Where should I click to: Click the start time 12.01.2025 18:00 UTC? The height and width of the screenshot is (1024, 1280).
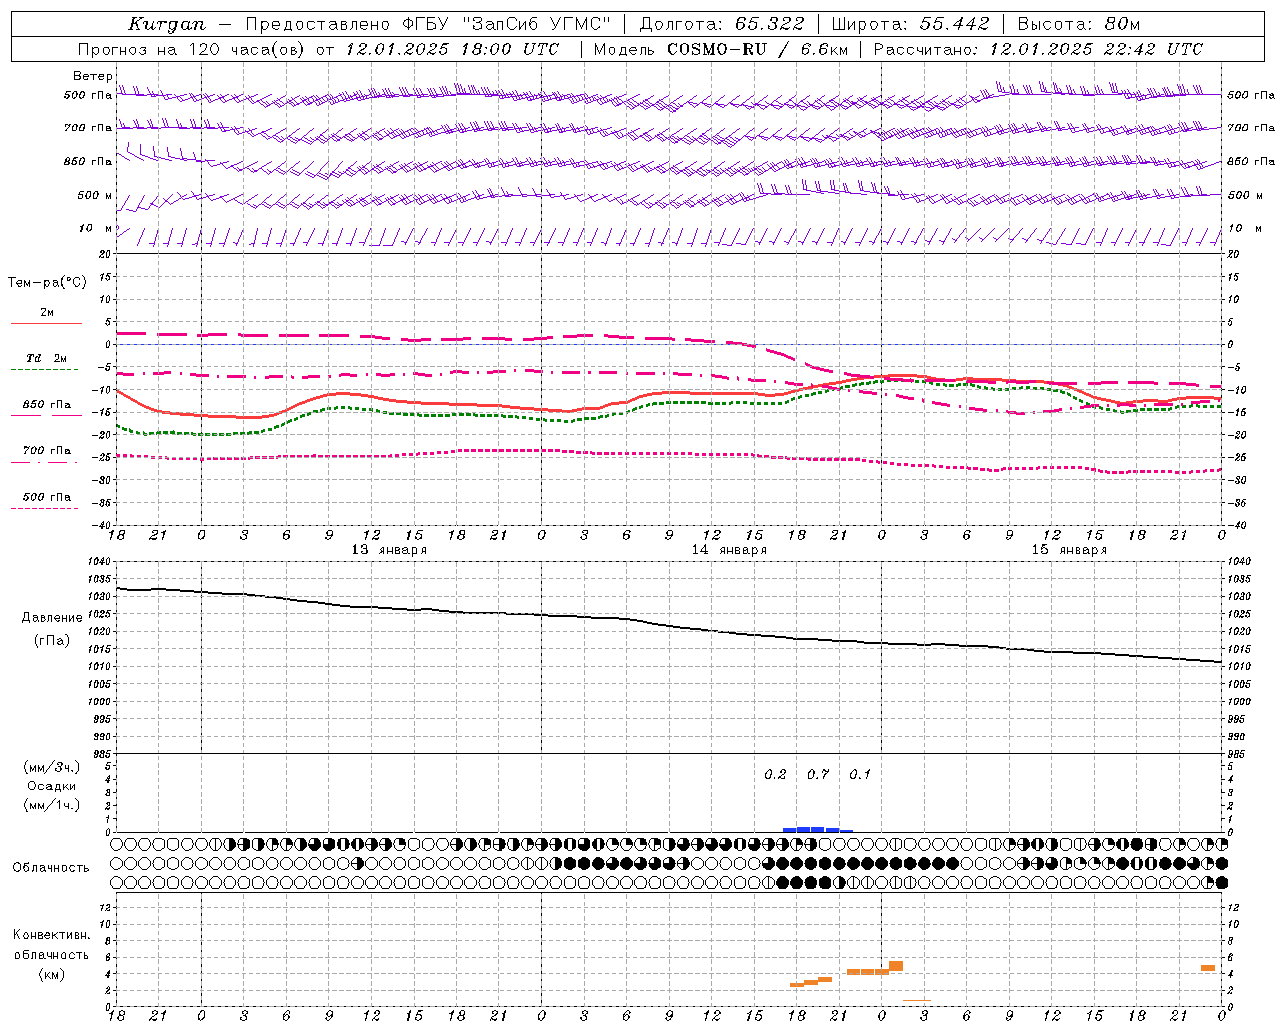(452, 49)
